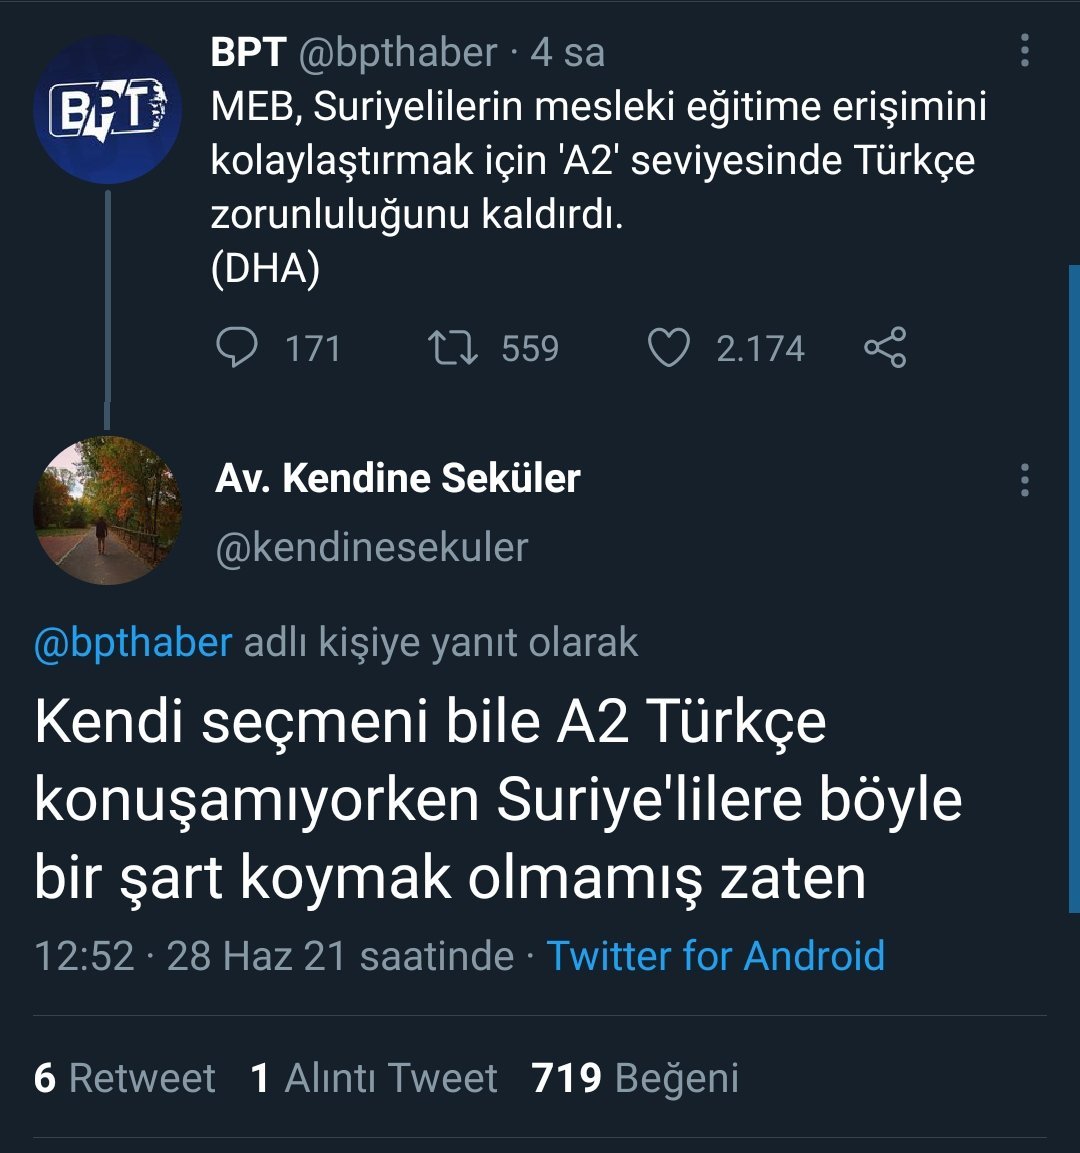Click the BPT account name

248,53
